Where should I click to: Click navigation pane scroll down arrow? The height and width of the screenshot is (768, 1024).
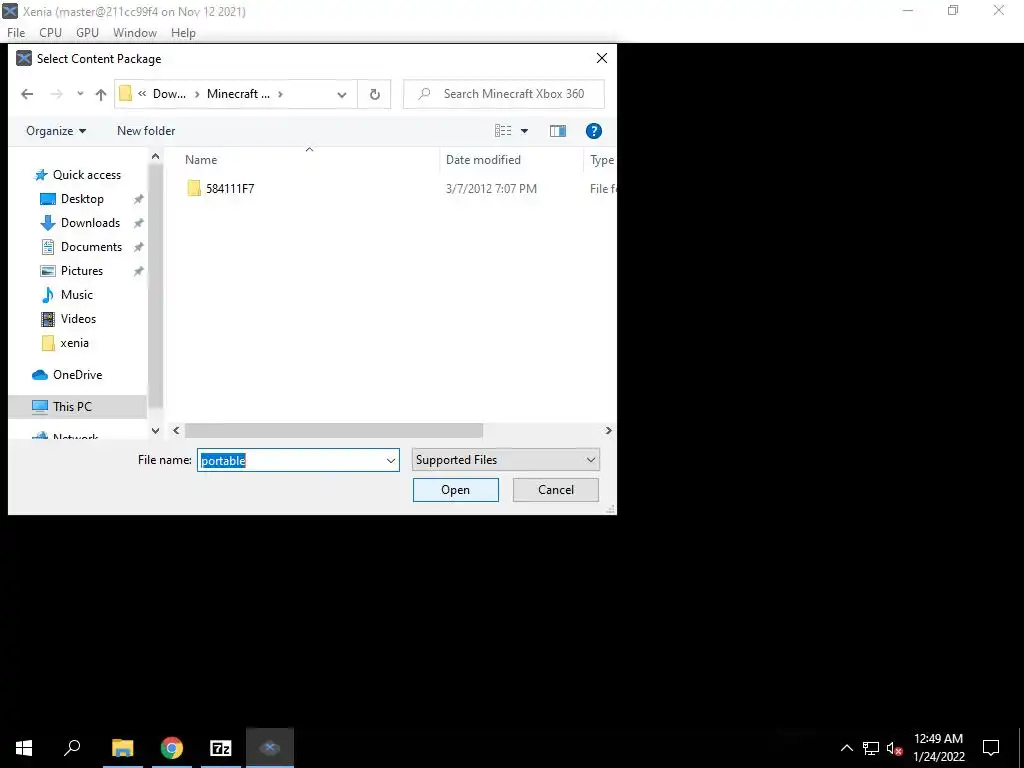pos(155,430)
